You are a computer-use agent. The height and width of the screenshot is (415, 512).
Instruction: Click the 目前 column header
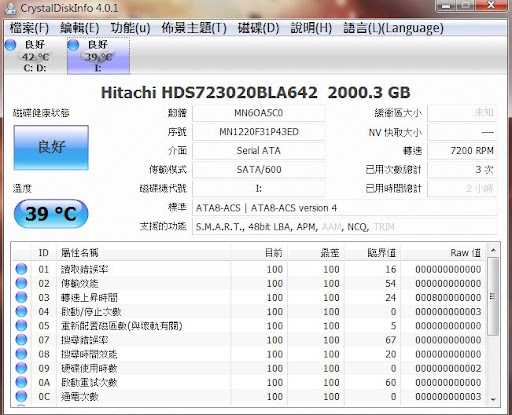tap(259, 253)
